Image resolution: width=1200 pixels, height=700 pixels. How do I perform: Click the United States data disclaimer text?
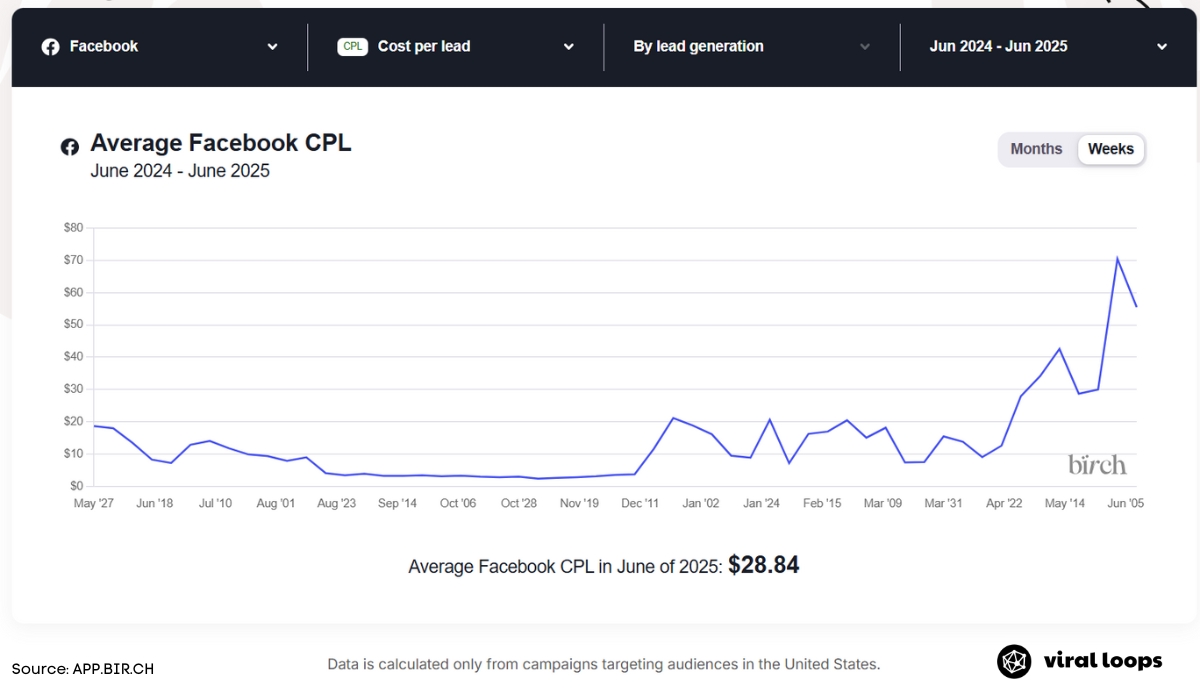tap(604, 664)
